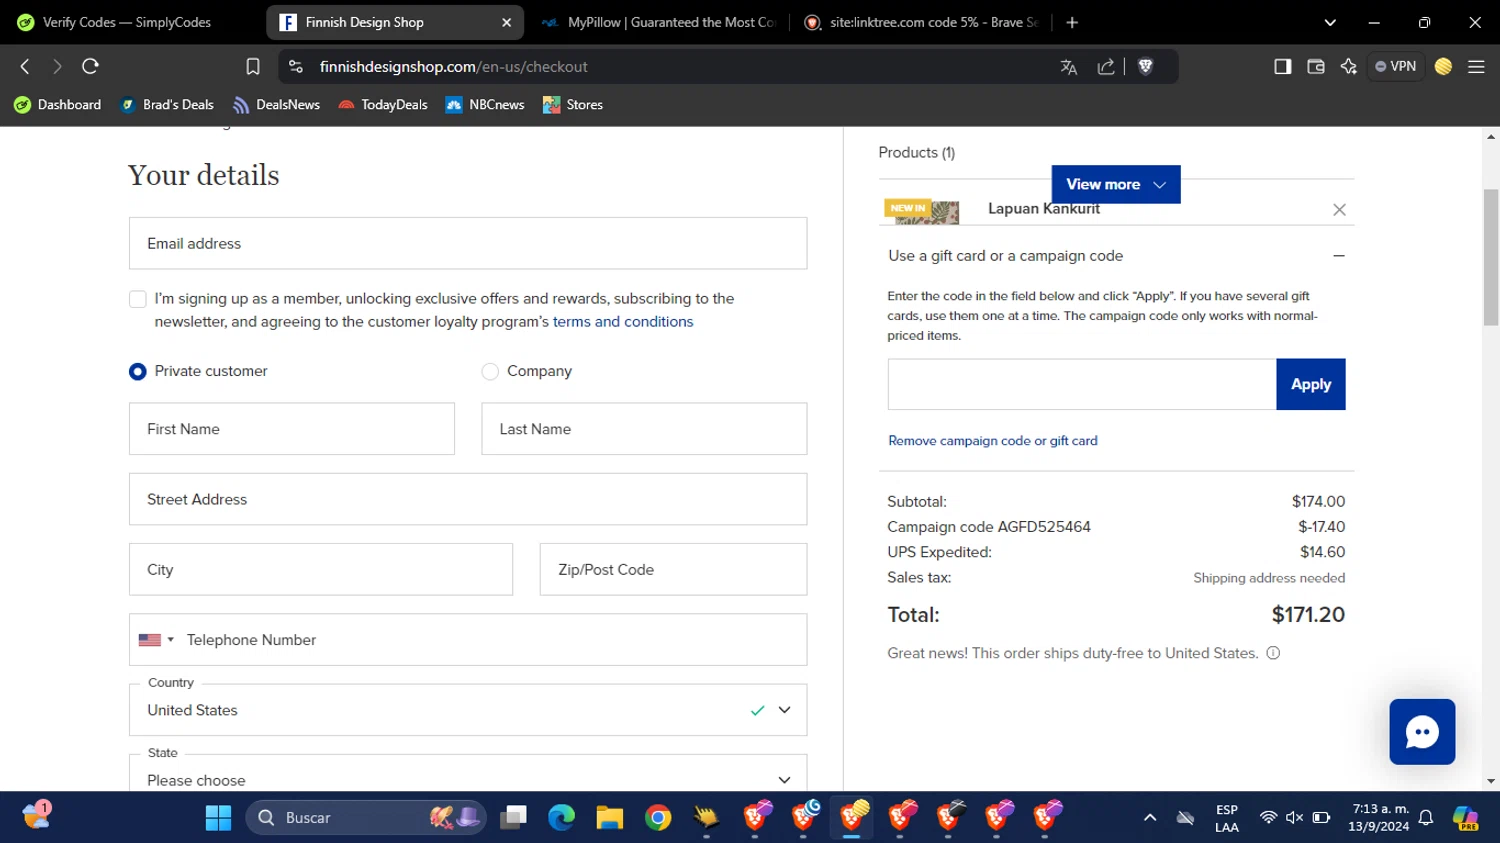Click the campaign code input box

1082,384
